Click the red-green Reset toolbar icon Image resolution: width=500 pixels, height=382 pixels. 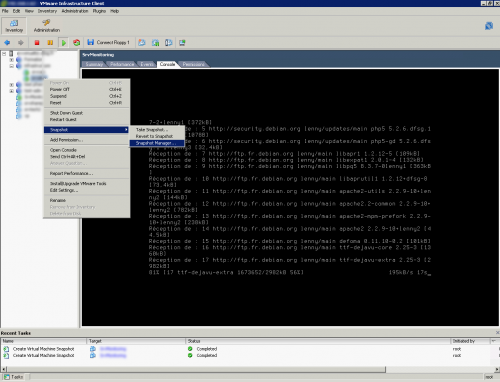click(x=77, y=43)
